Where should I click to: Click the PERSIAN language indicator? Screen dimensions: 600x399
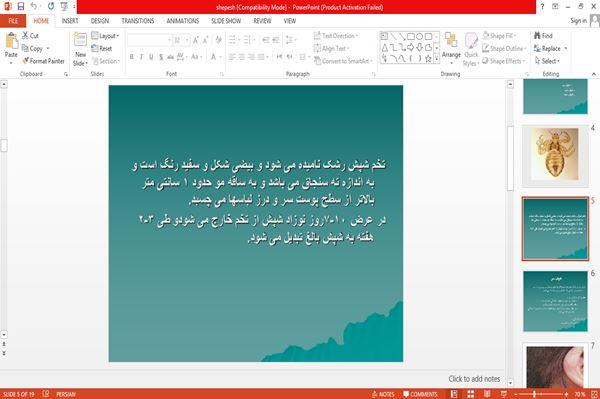[x=66, y=394]
